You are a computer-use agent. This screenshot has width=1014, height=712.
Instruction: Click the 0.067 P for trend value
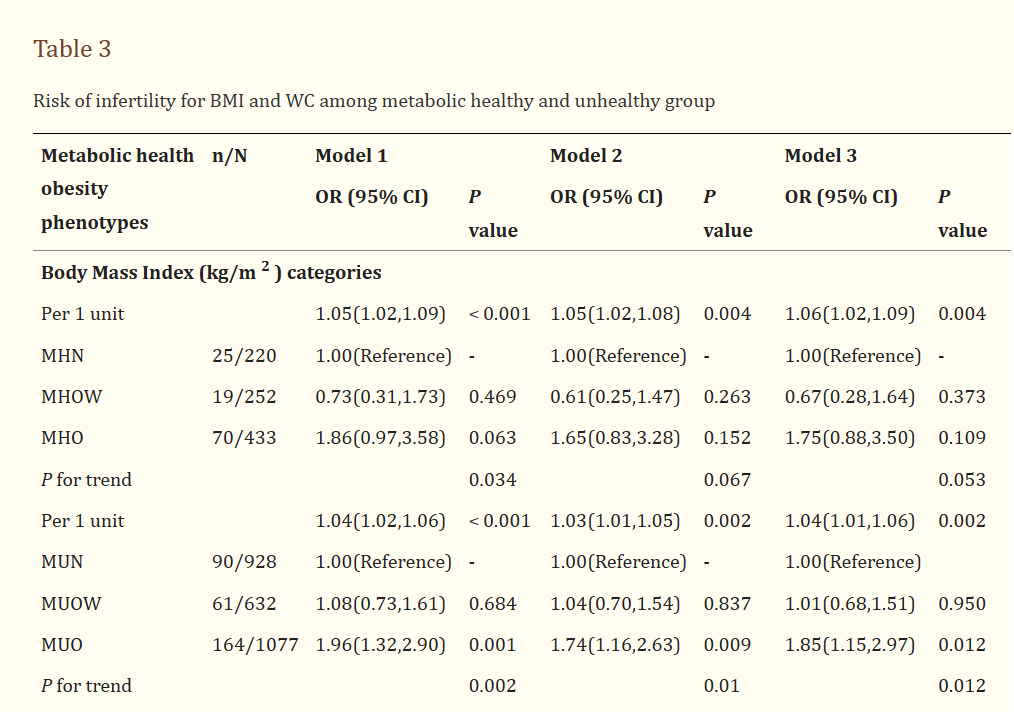(x=727, y=480)
